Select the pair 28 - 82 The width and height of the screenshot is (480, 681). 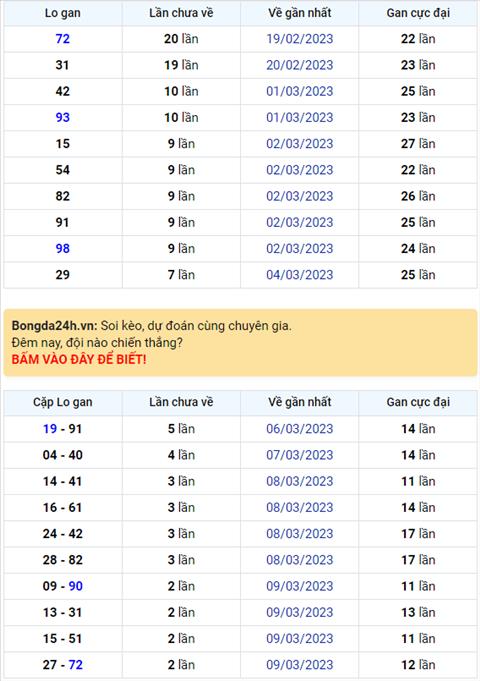[x=63, y=560]
